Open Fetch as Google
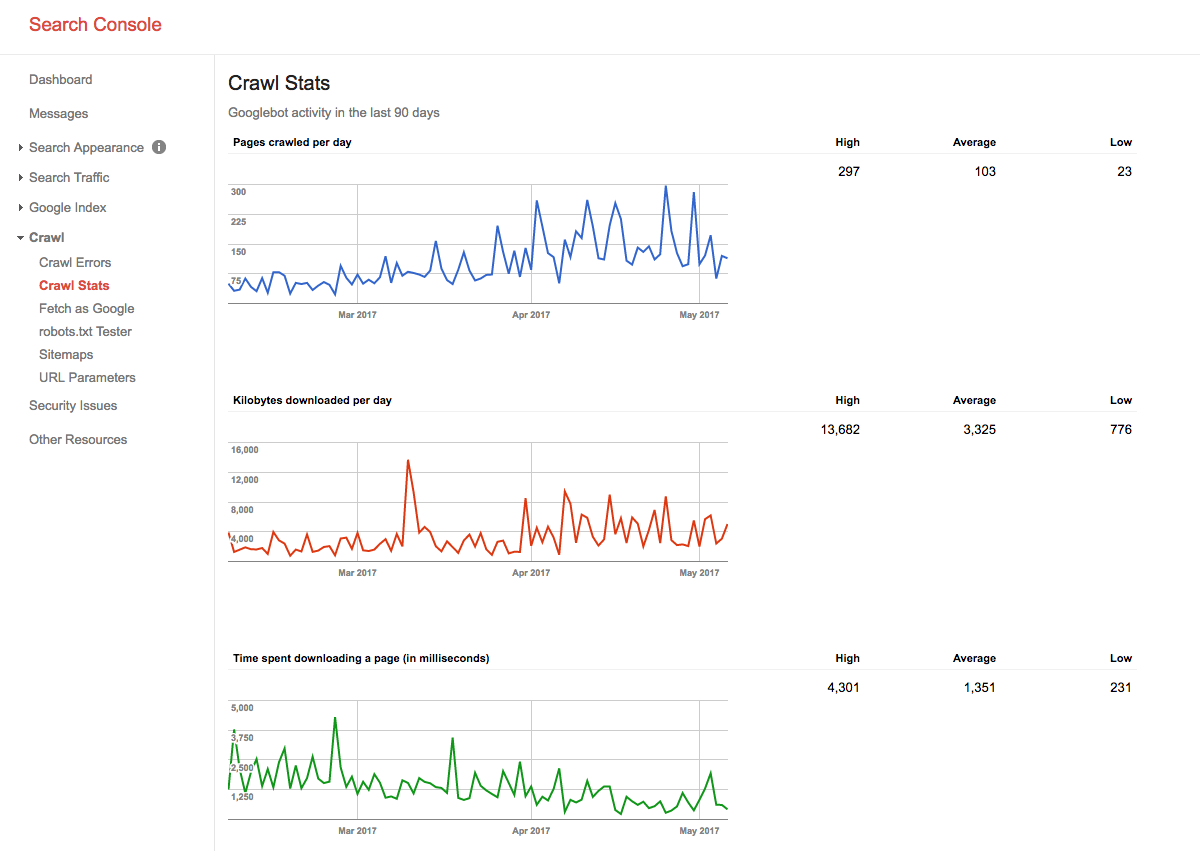Image resolution: width=1200 pixels, height=851 pixels. pos(86,309)
